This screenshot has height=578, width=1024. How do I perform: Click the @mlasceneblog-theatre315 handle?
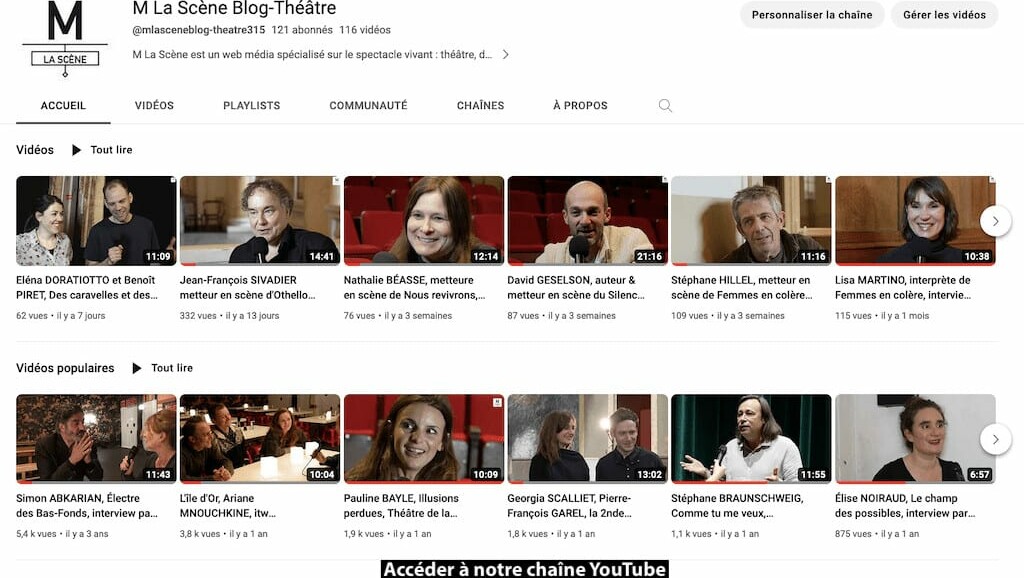(199, 30)
